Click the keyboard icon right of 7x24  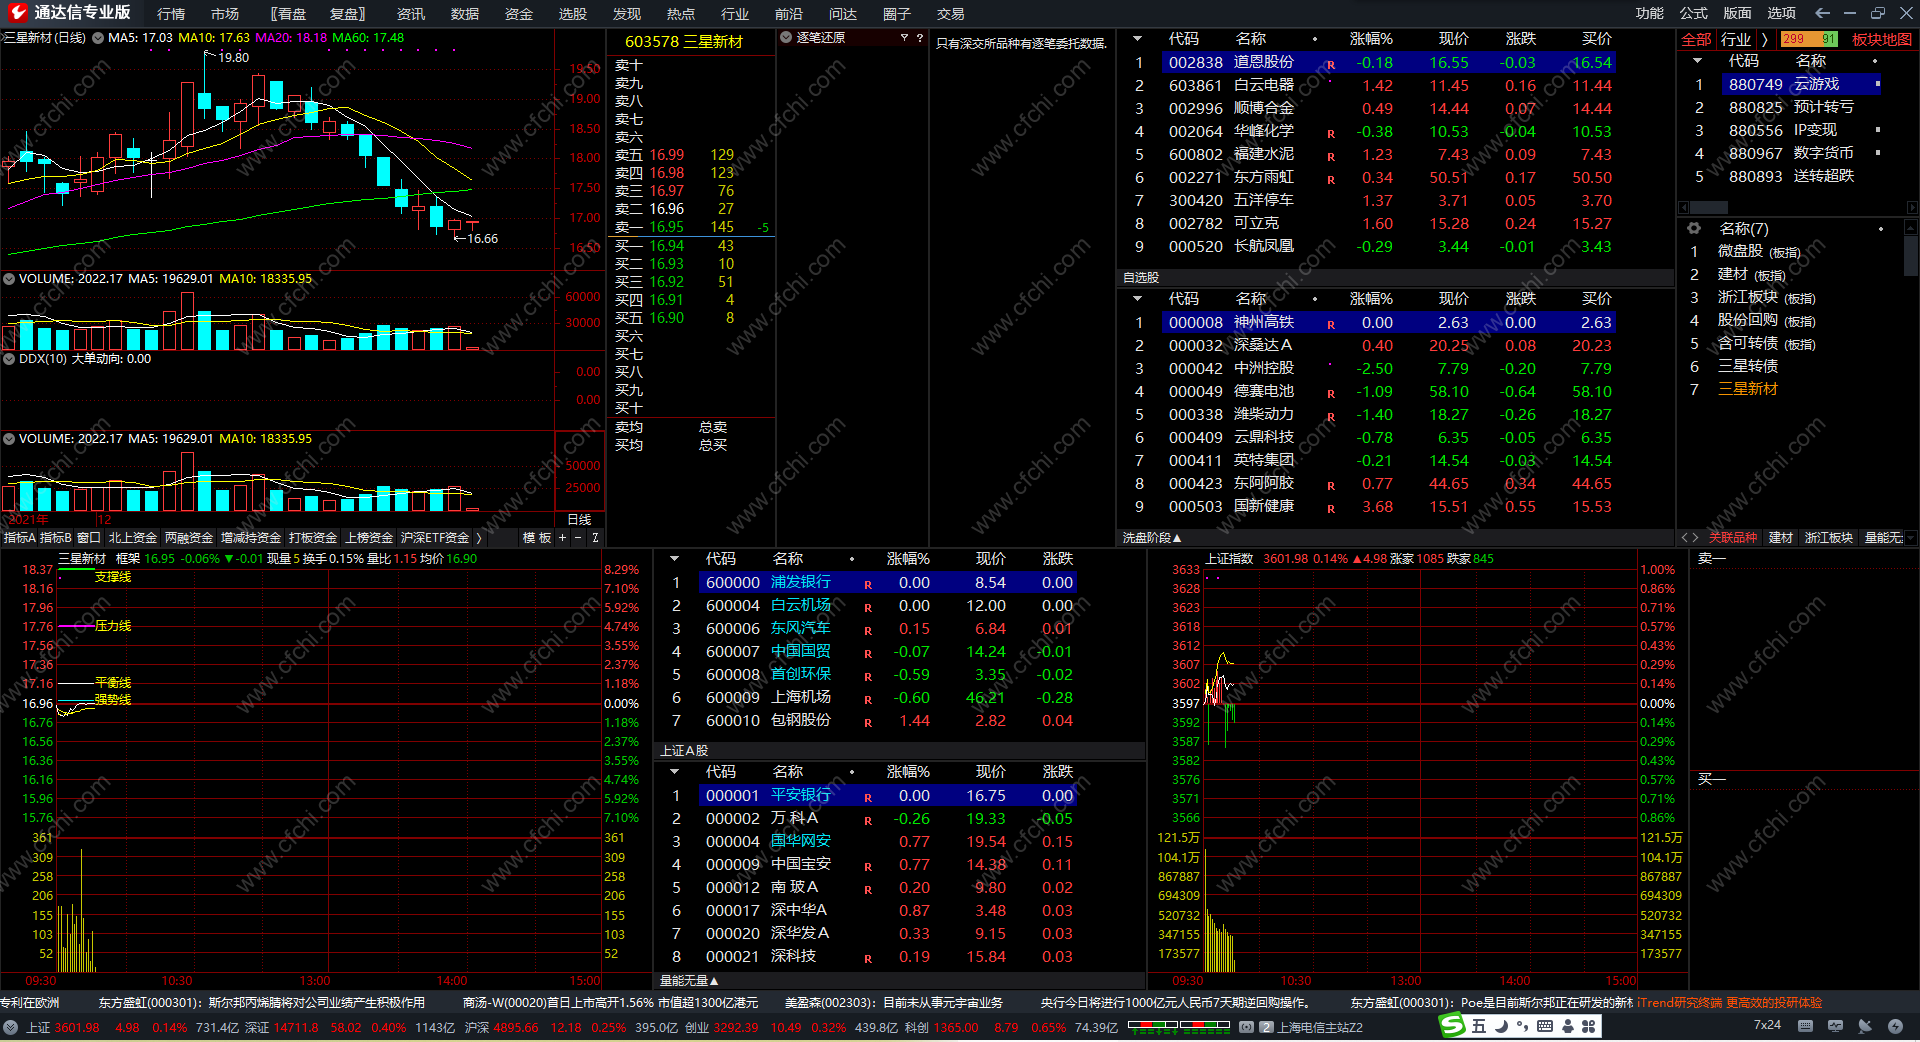1805,1026
